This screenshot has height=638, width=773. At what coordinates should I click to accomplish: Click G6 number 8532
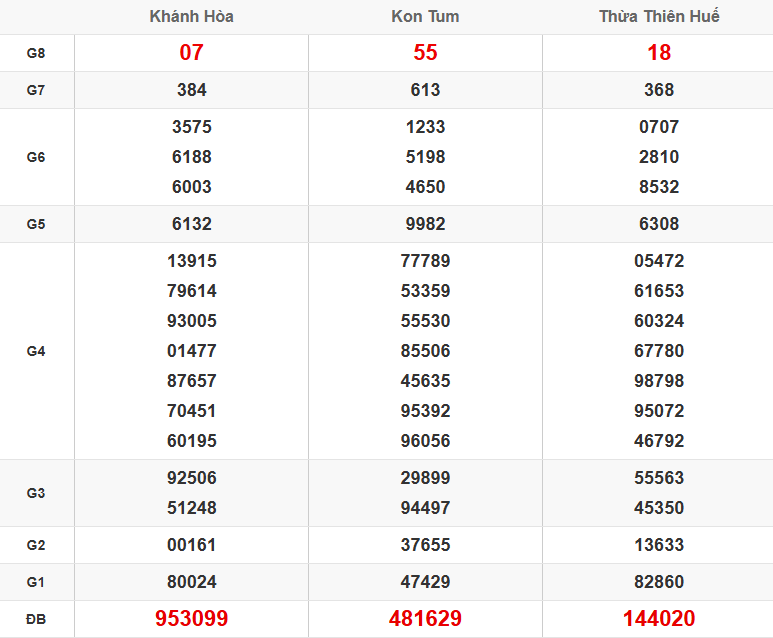pos(659,187)
